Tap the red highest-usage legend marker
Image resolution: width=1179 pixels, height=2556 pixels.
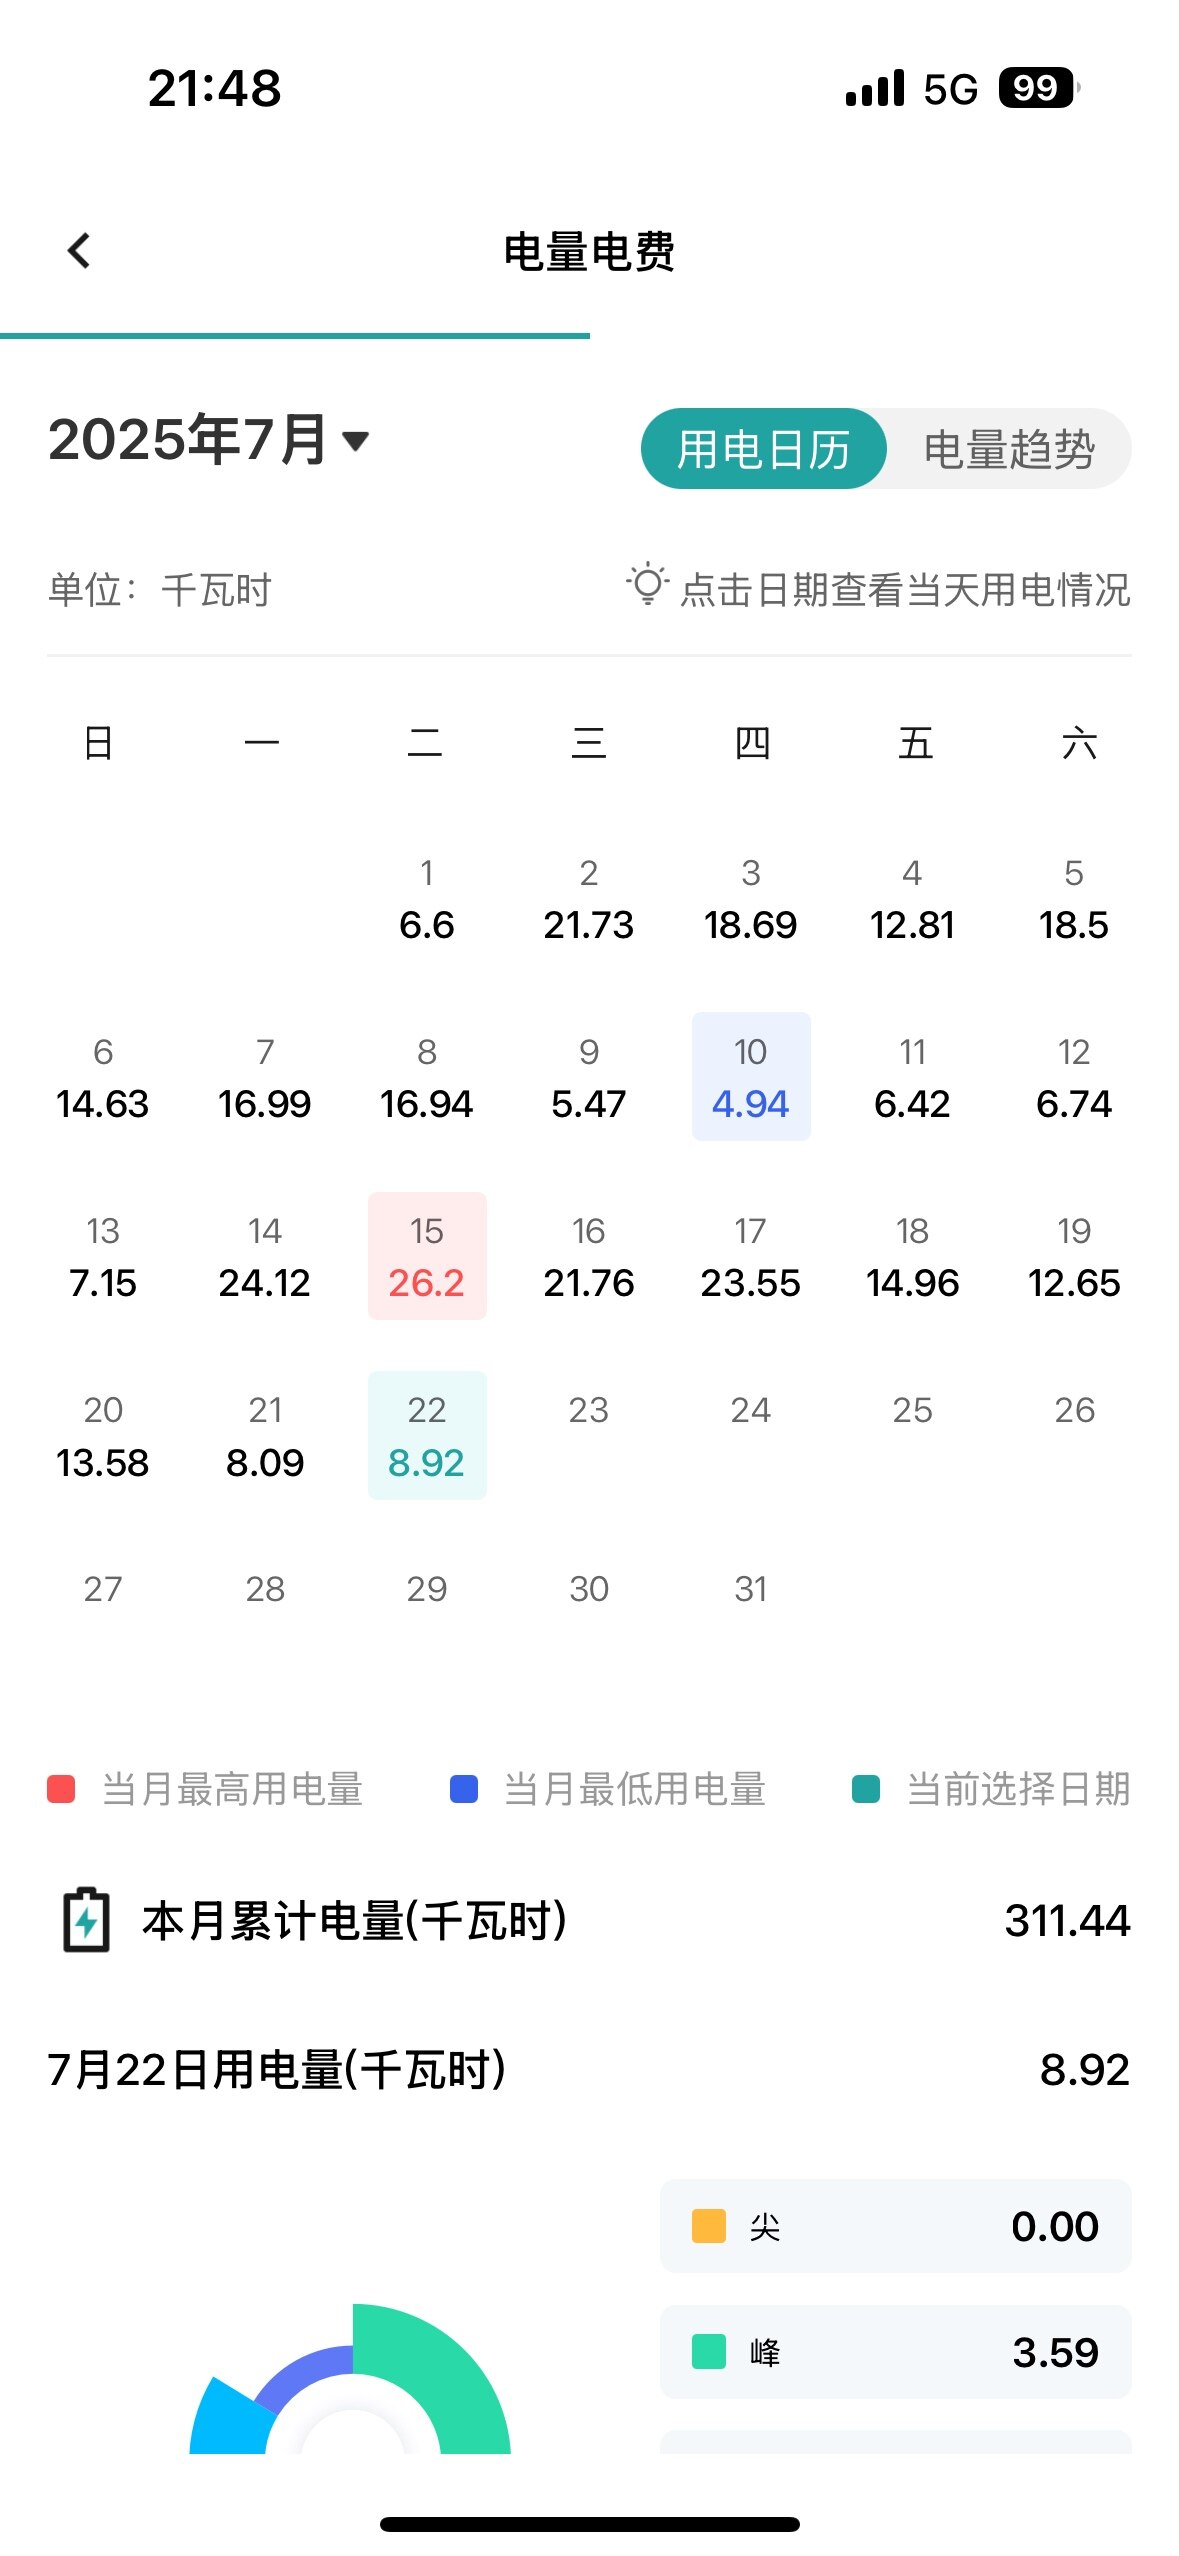coord(61,1789)
